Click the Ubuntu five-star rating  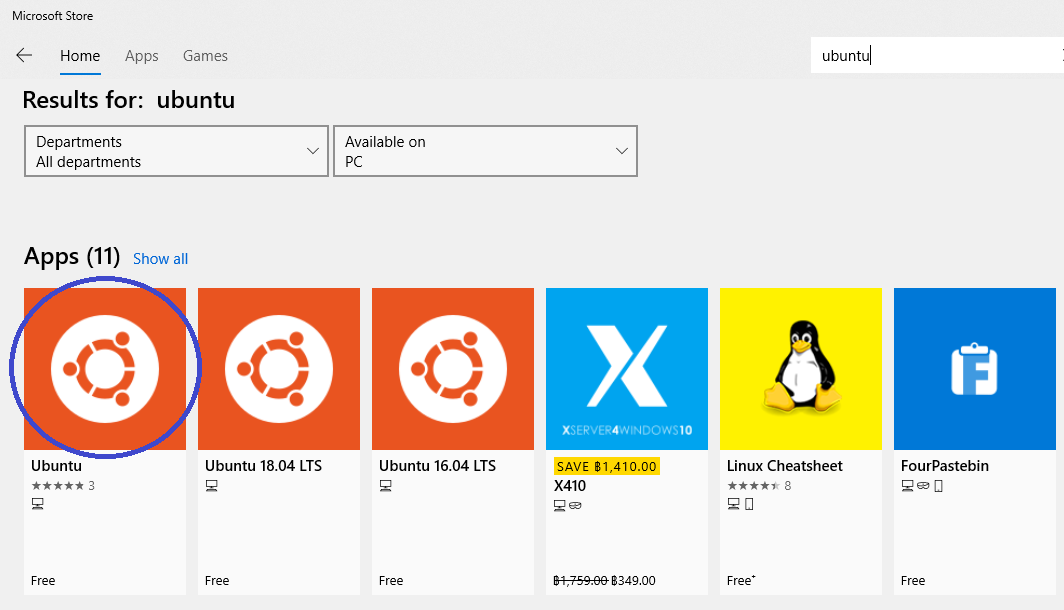coord(57,486)
